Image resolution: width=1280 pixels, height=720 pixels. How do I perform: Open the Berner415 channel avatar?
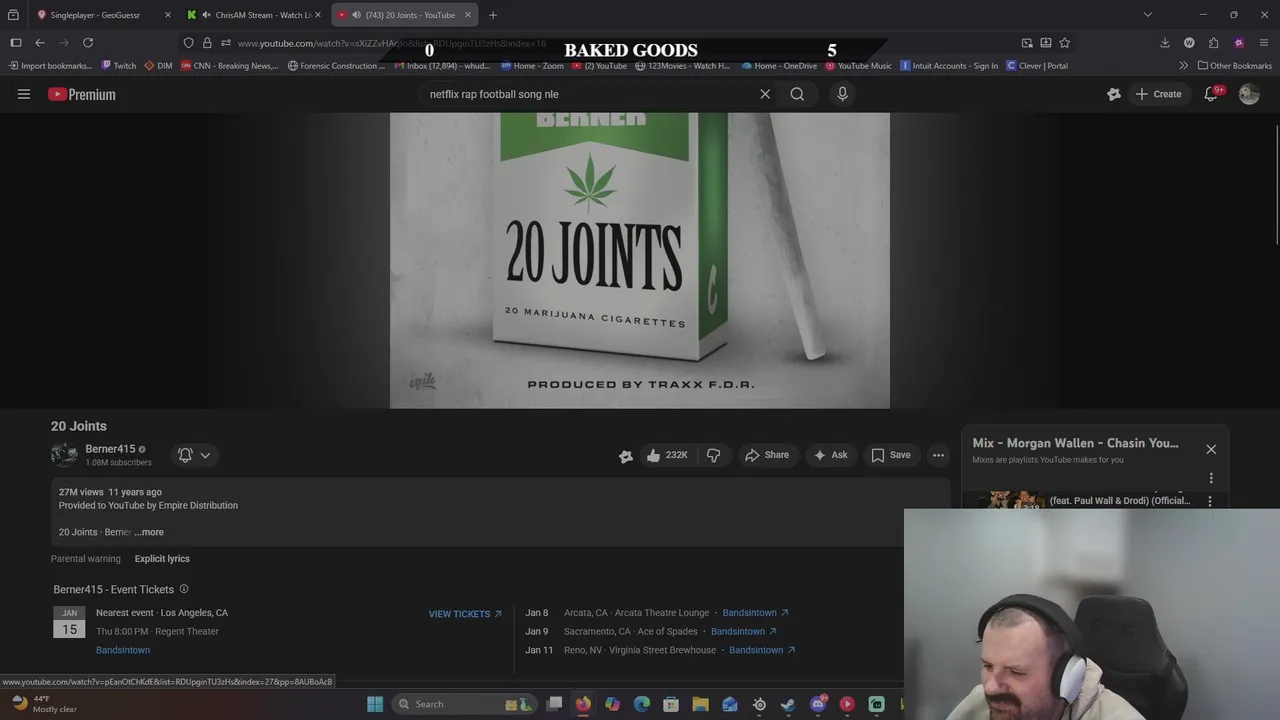[x=64, y=455]
